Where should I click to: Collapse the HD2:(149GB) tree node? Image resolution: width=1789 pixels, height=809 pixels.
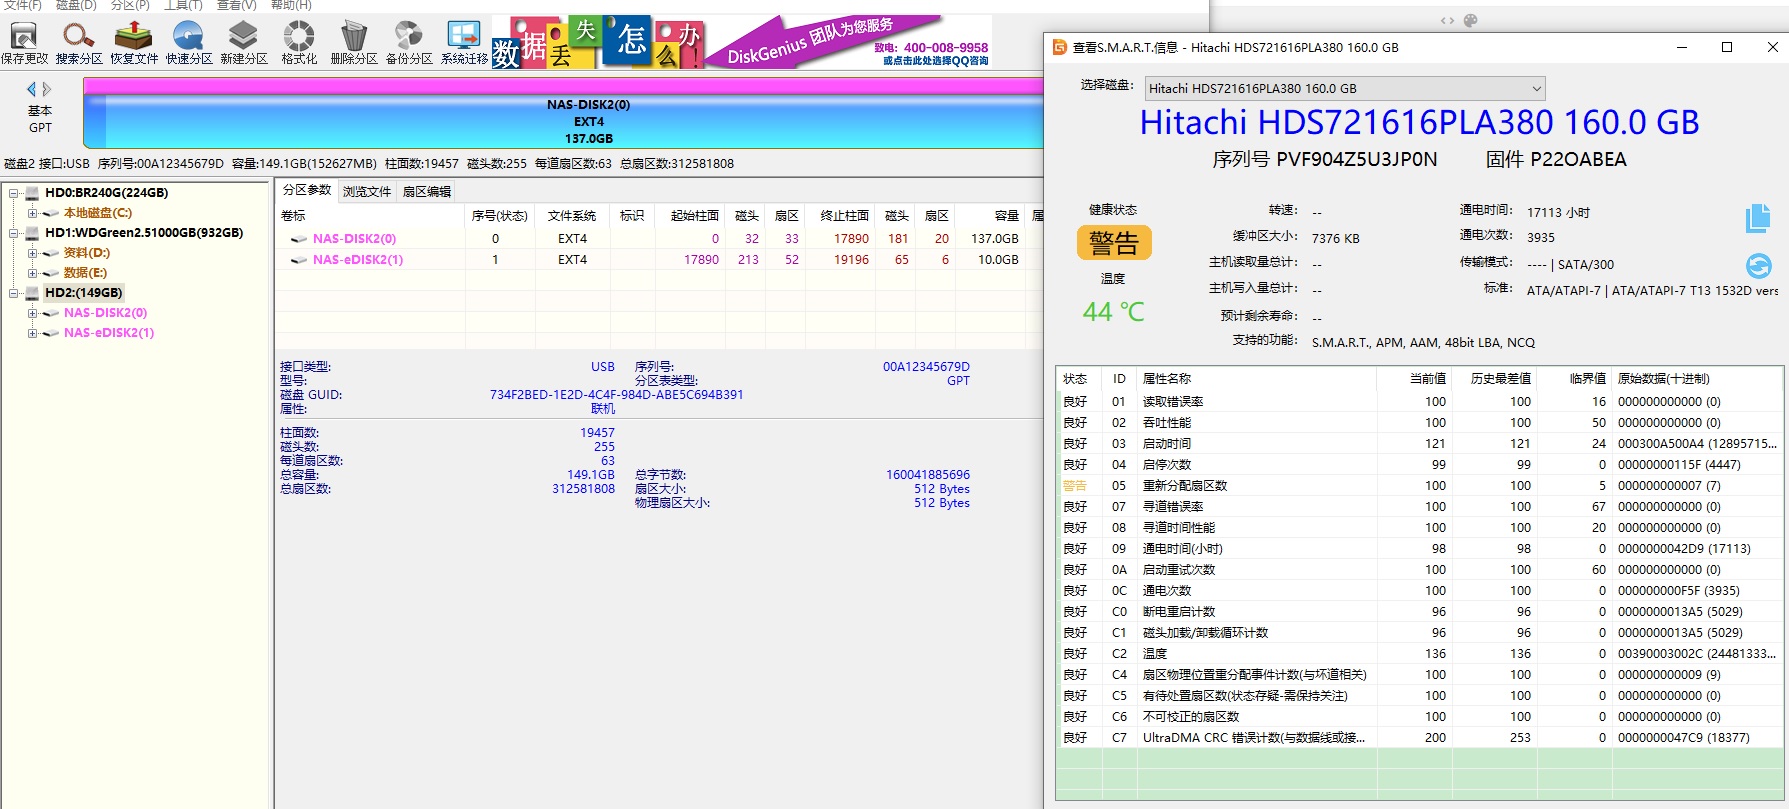[x=14, y=293]
